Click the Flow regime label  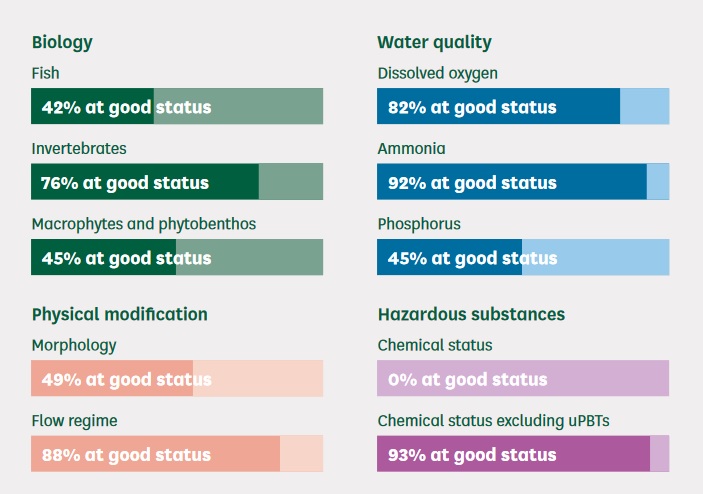pos(74,421)
